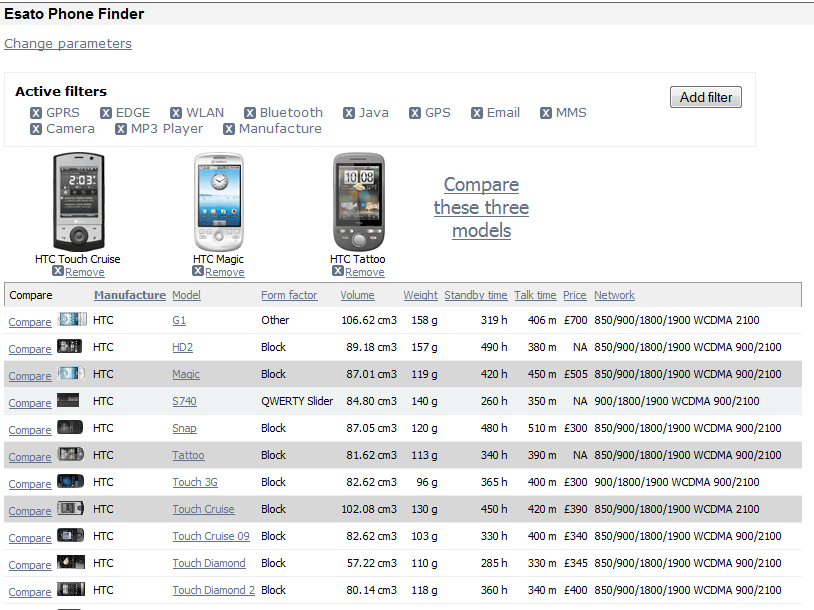Open the Magic model link in table
Image resolution: width=814 pixels, height=610 pixels.
(x=186, y=374)
